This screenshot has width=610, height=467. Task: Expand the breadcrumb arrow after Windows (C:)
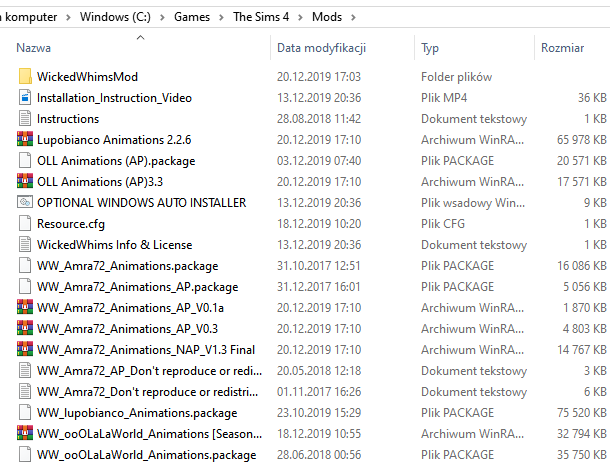coord(162,17)
